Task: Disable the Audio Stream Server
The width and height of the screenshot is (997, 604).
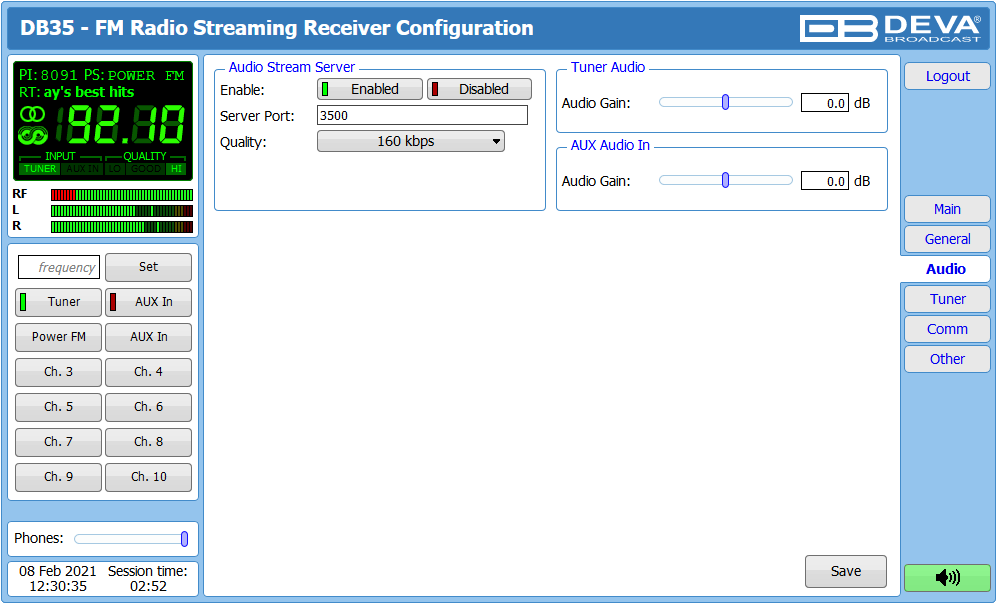Action: pos(479,89)
